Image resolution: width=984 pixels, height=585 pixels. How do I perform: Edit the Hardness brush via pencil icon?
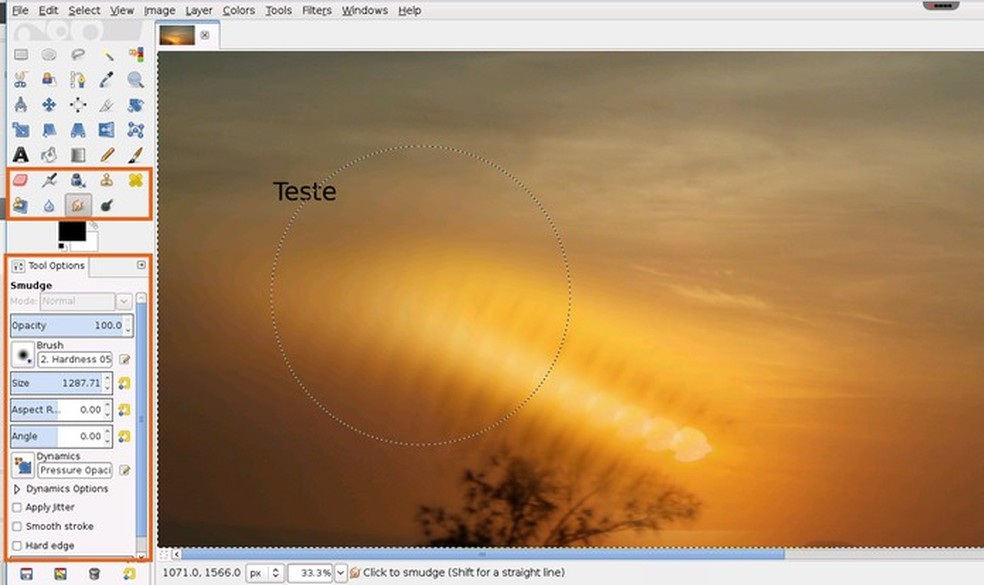(124, 360)
